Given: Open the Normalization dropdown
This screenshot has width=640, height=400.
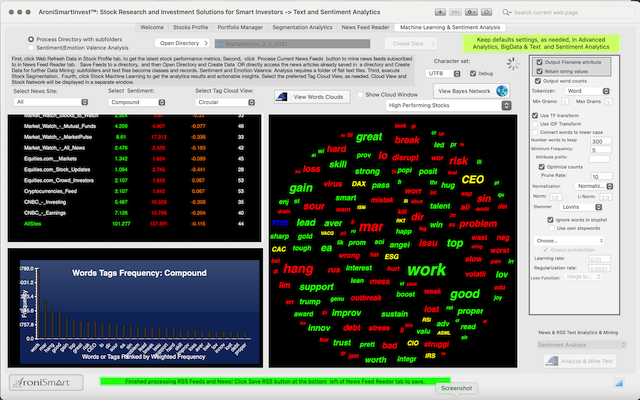Looking at the screenshot, I should [x=594, y=186].
